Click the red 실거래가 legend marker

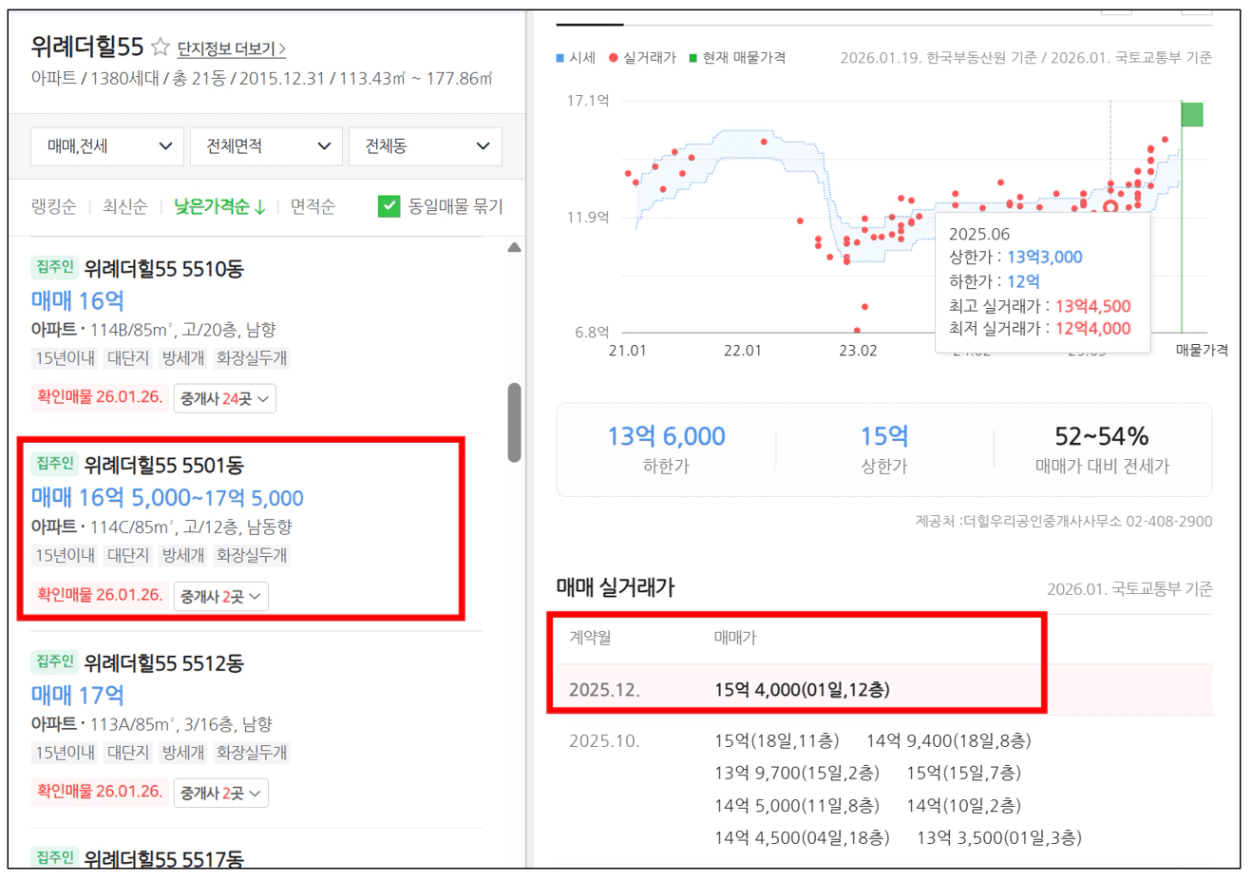point(614,58)
